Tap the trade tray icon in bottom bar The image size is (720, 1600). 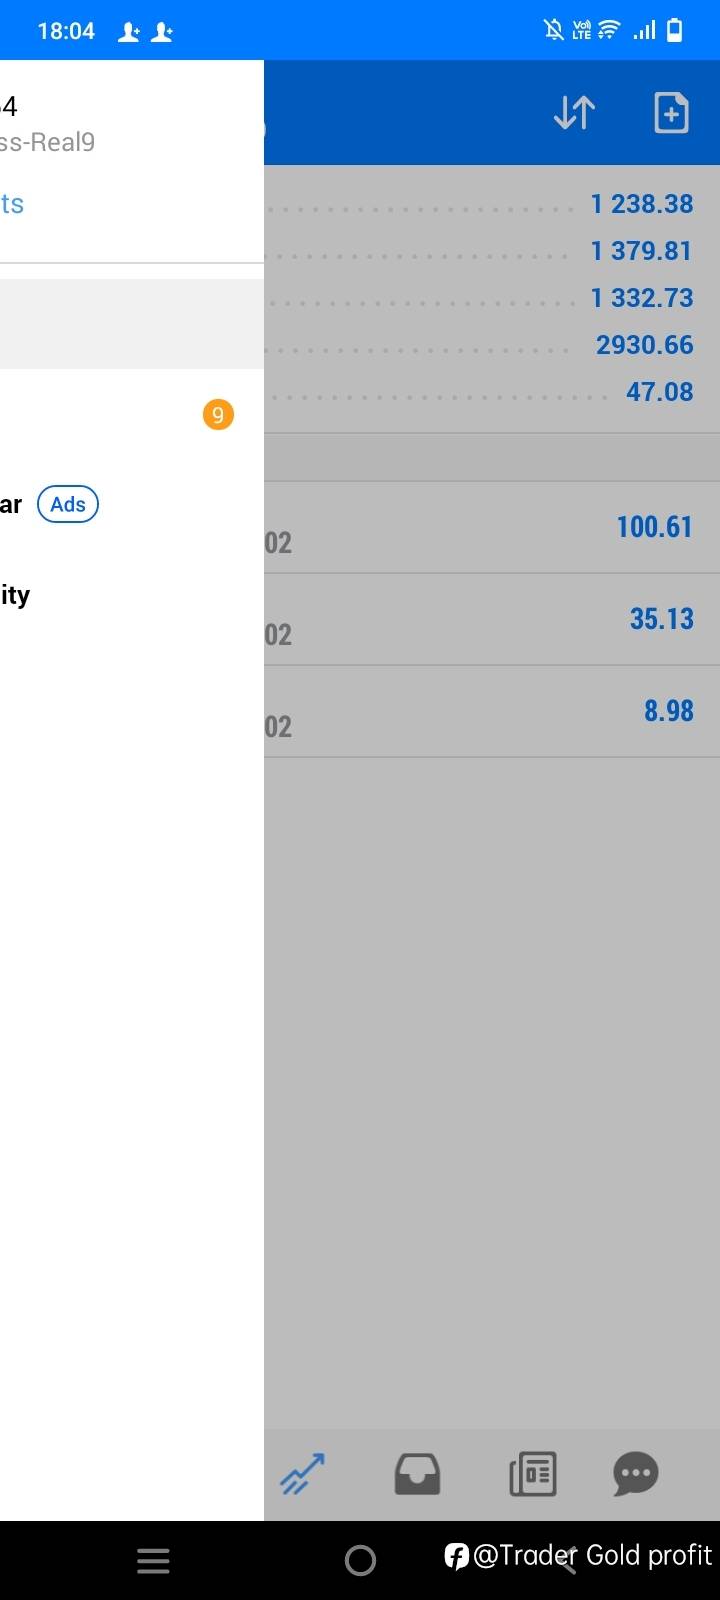[x=417, y=1473]
